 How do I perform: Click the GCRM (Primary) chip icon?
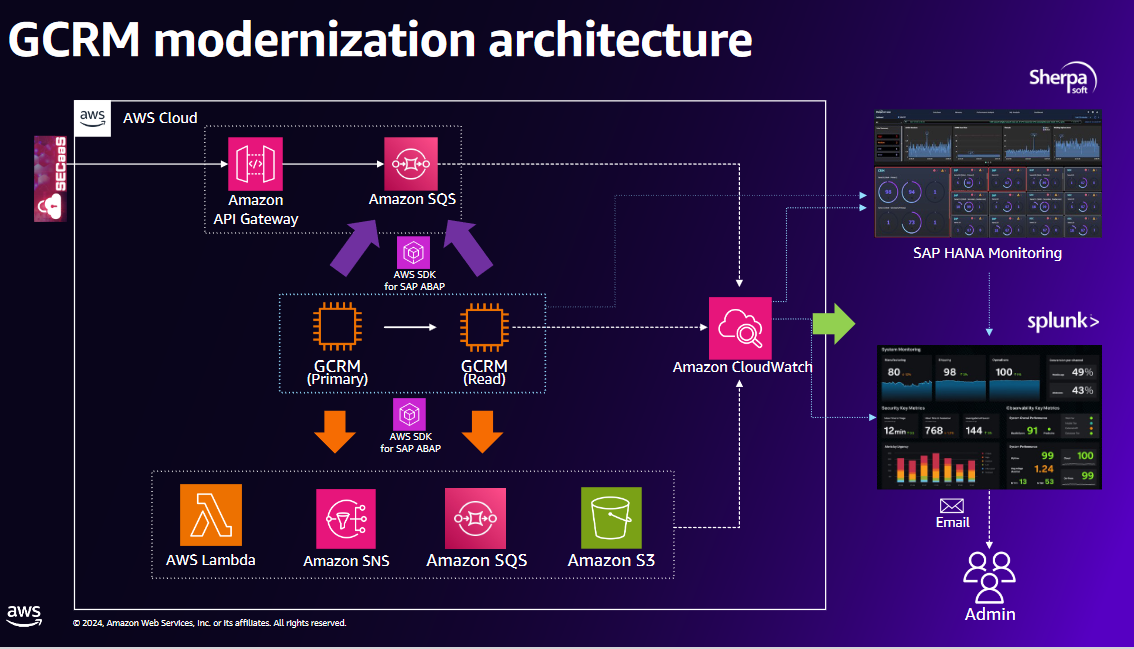(x=337, y=328)
